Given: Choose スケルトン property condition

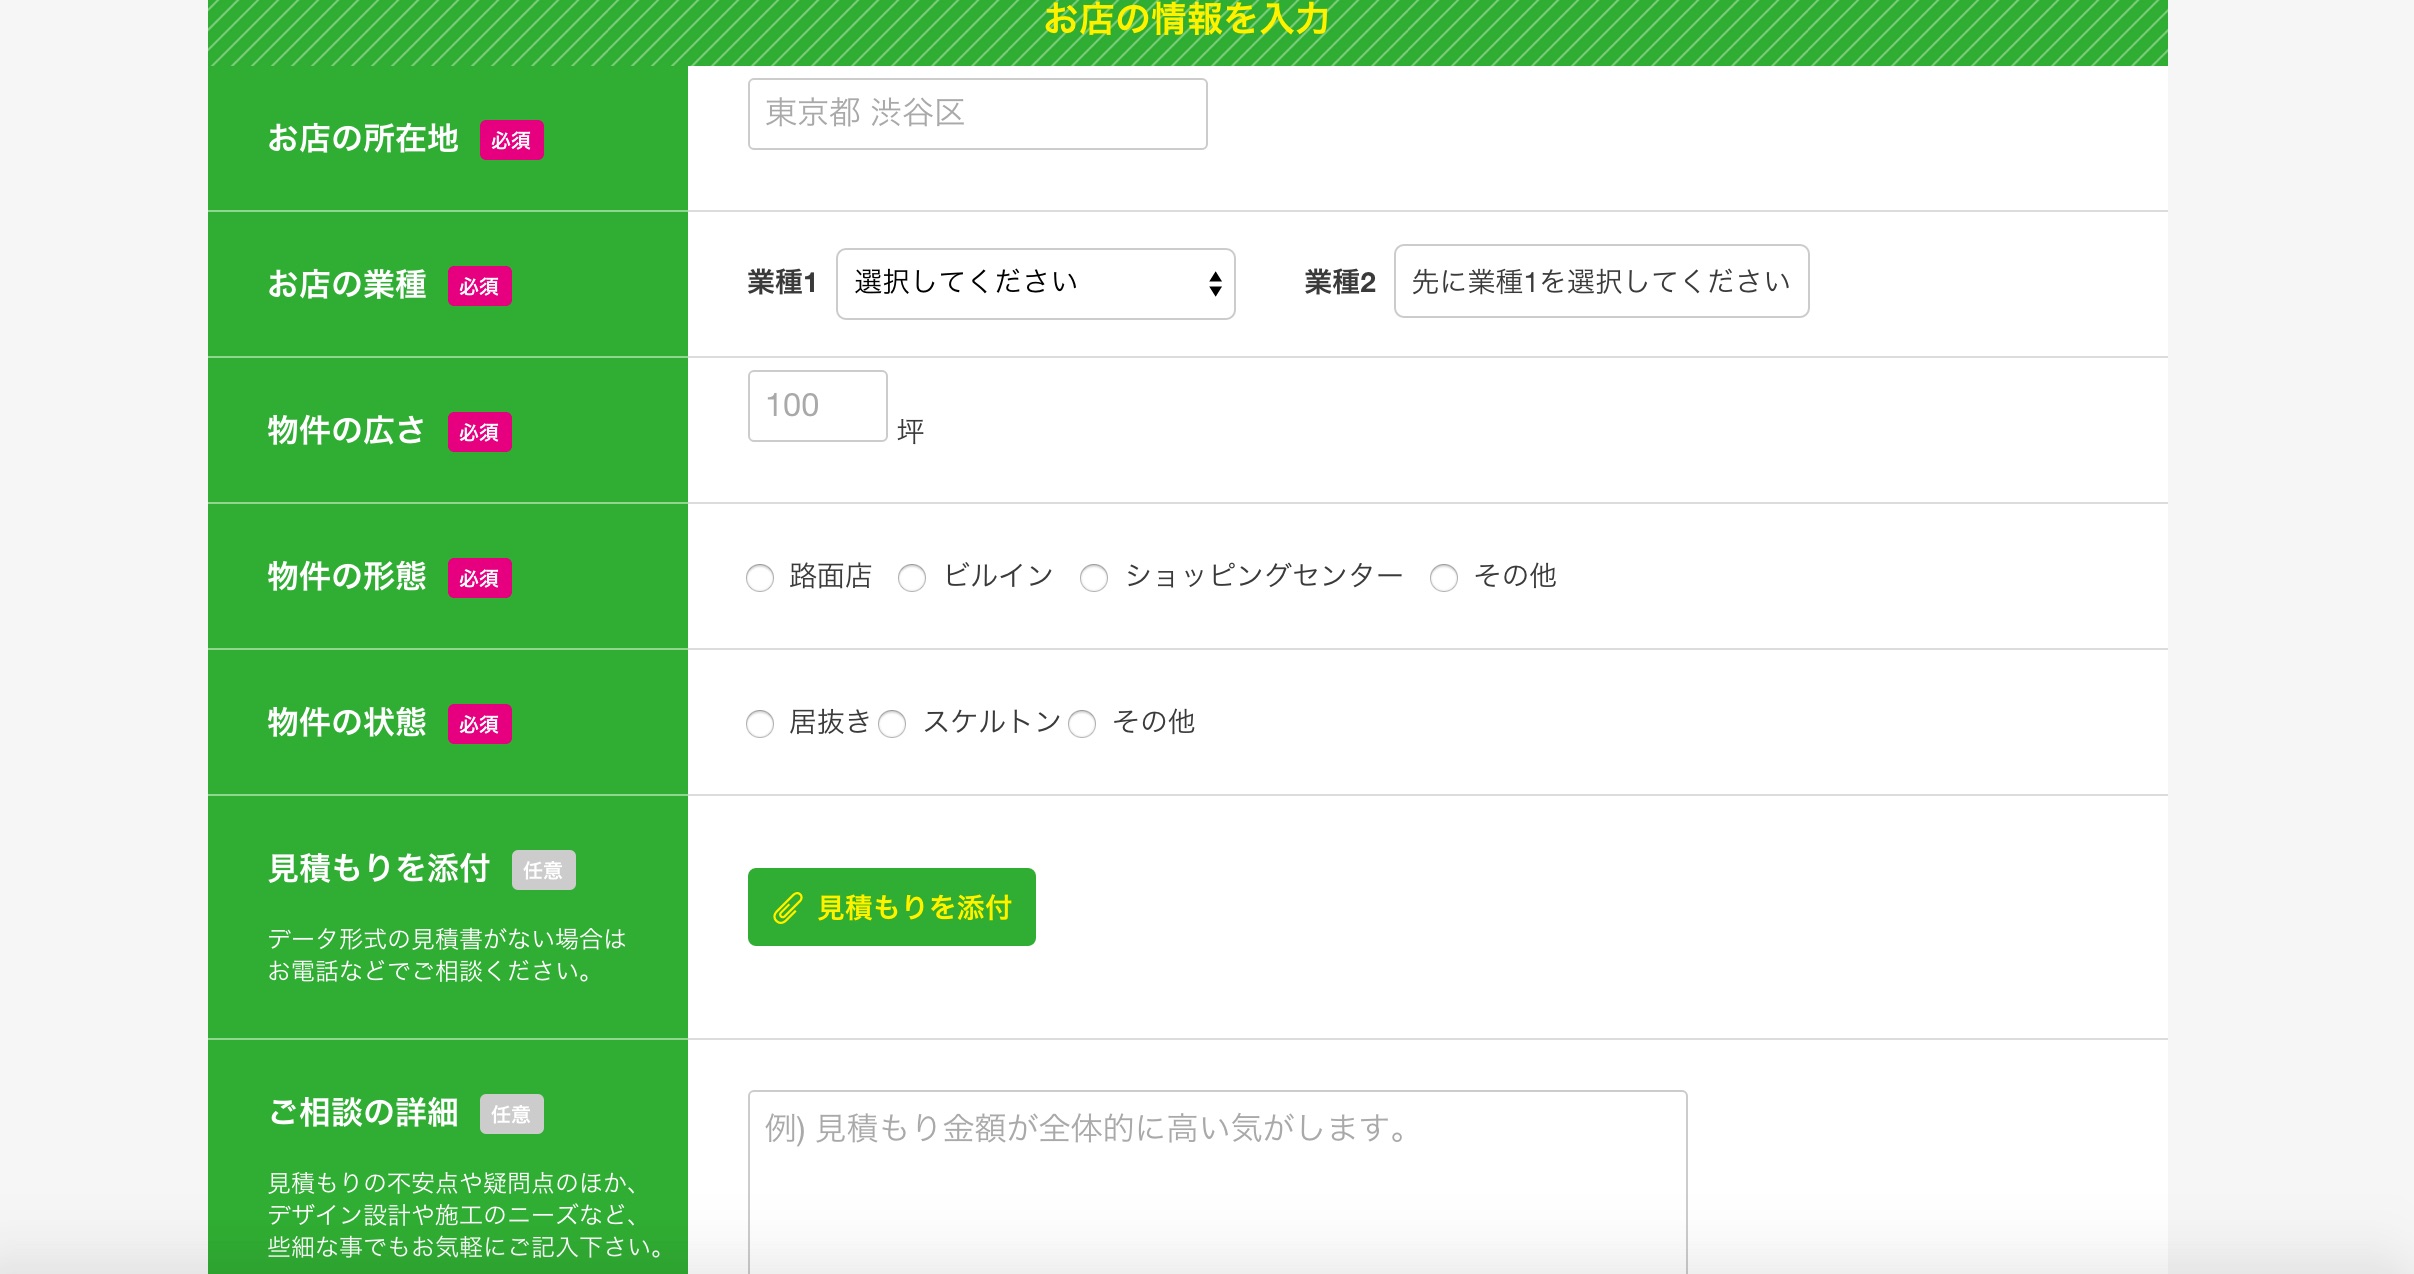Looking at the screenshot, I should point(893,724).
